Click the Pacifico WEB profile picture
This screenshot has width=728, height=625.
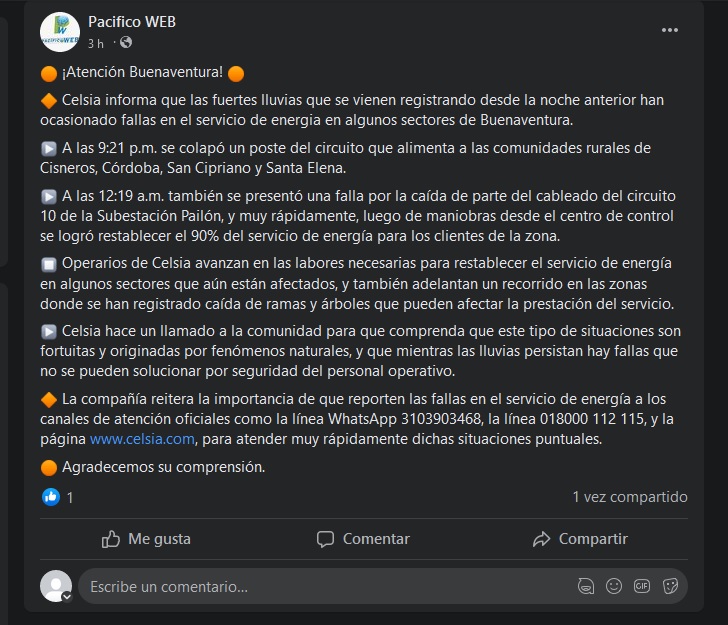pos(60,32)
